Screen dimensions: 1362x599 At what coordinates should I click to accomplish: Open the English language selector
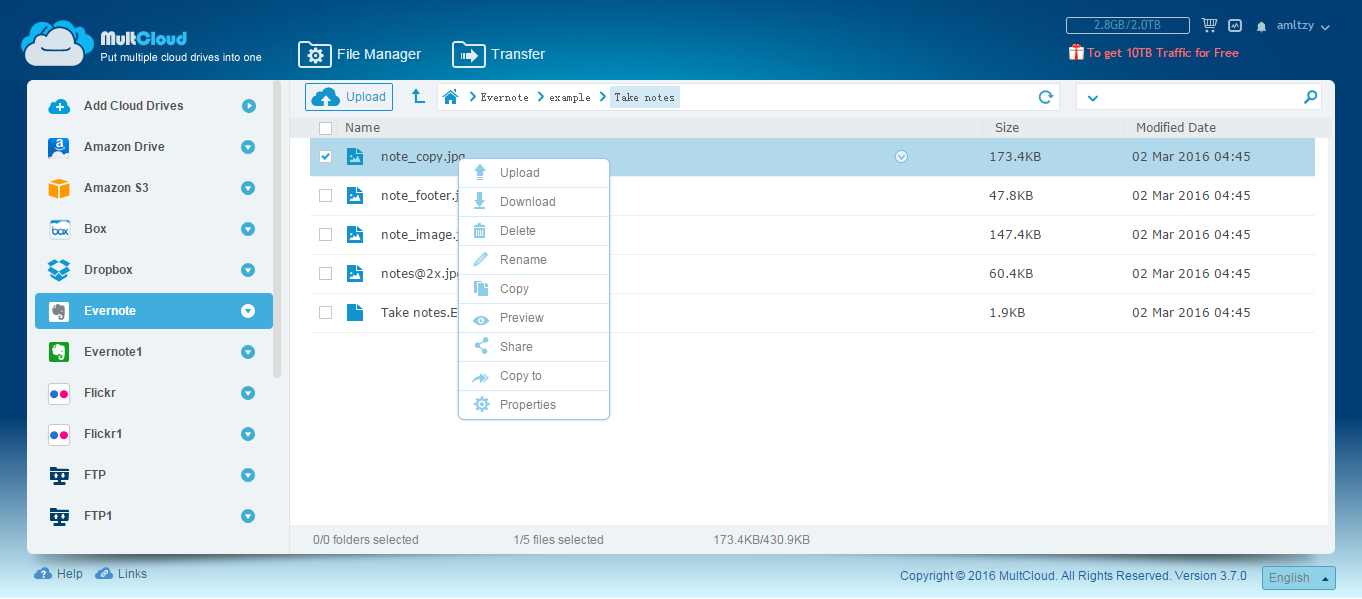point(1299,578)
